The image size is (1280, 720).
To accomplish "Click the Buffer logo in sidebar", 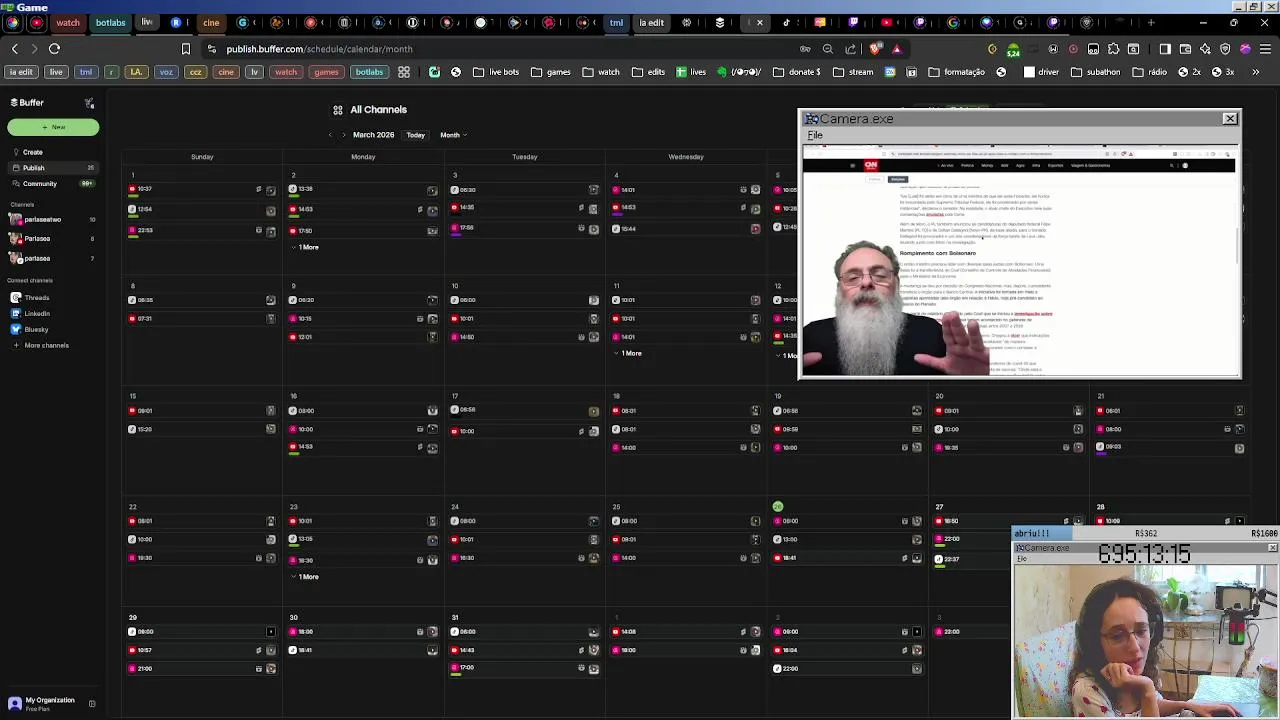I will [x=27, y=102].
